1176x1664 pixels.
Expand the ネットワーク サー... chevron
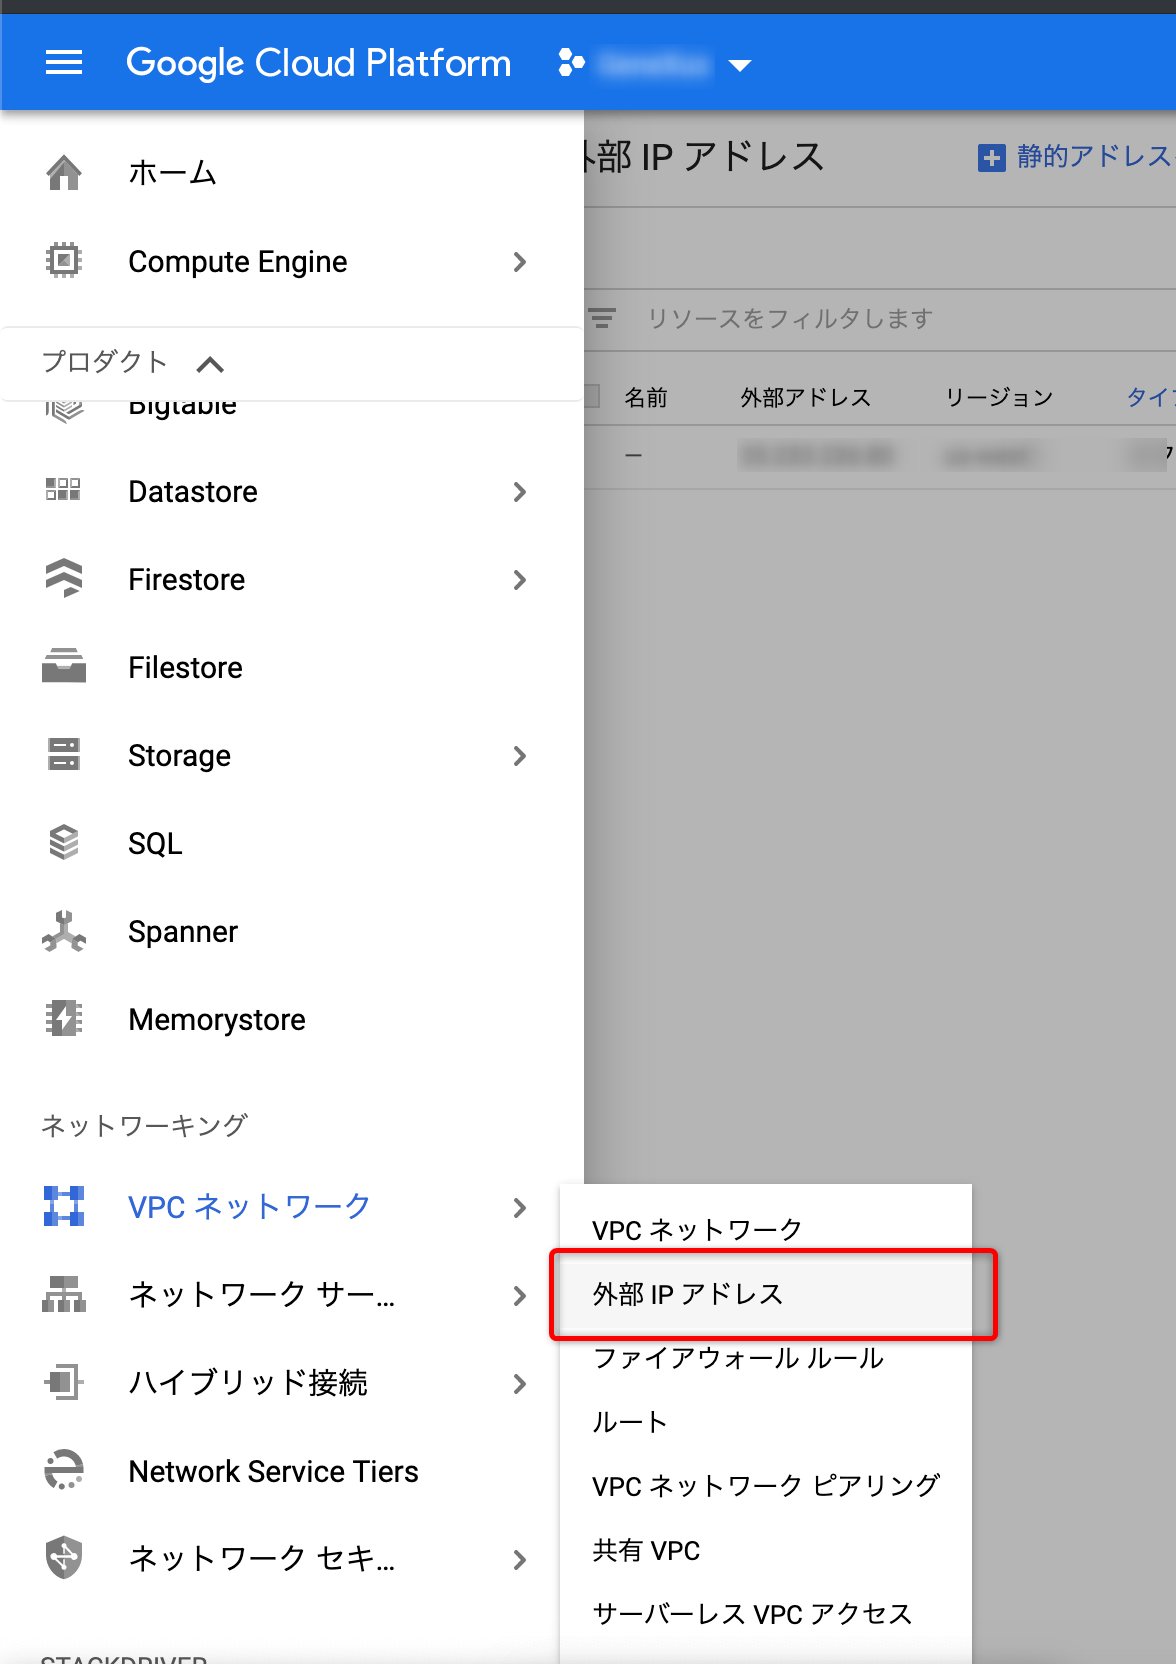(x=519, y=1296)
